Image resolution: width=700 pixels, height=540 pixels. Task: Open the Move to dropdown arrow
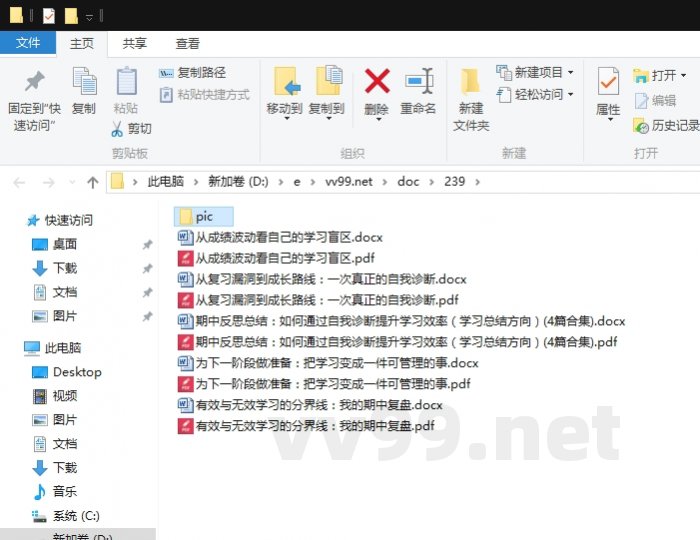287,119
